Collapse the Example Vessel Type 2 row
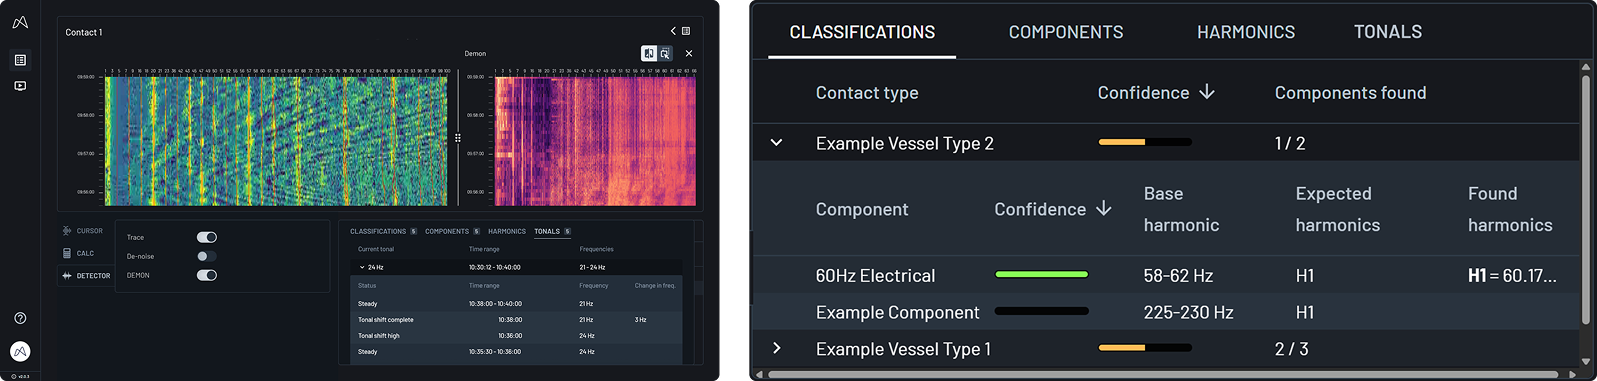 [776, 143]
